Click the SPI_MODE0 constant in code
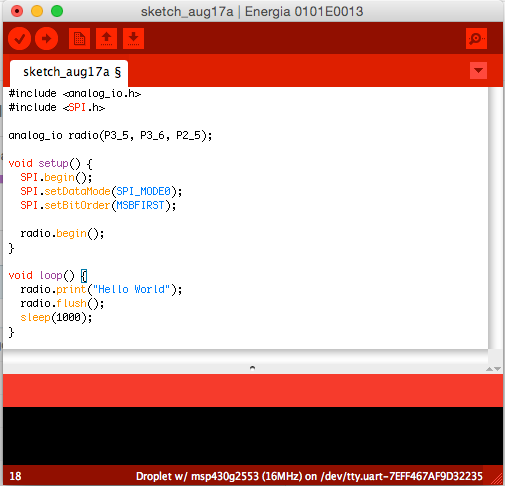 coord(143,191)
